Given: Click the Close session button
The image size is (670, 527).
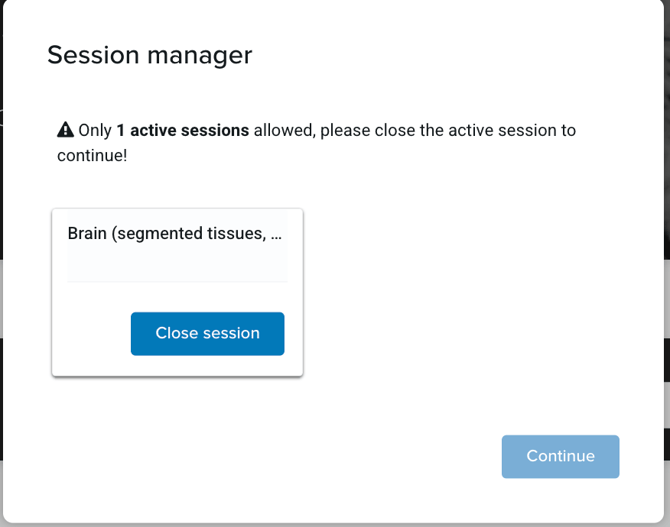Looking at the screenshot, I should (x=207, y=334).
